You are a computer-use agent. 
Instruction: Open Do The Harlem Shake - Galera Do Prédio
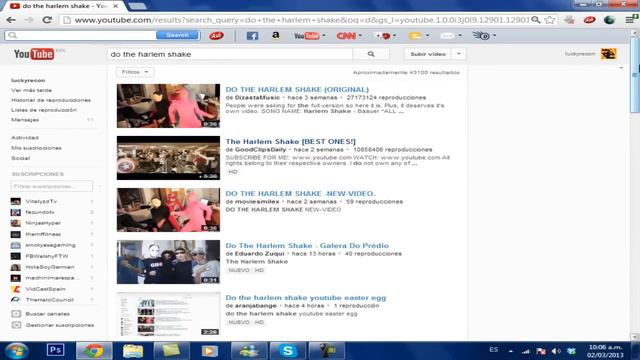coord(307,246)
